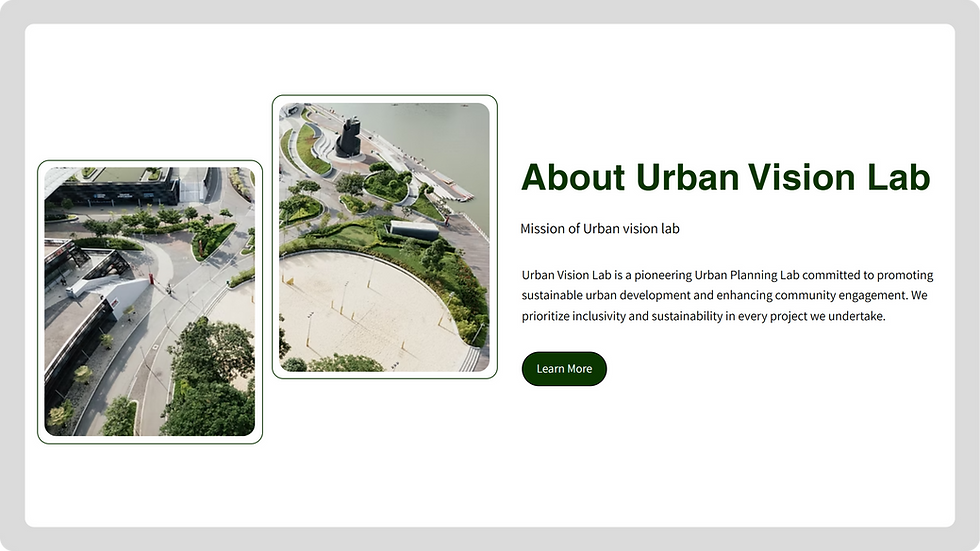Click the paragraph starting 'Urban Vision Lab is a pioneering'
The height and width of the screenshot is (551, 980).
[x=728, y=295]
